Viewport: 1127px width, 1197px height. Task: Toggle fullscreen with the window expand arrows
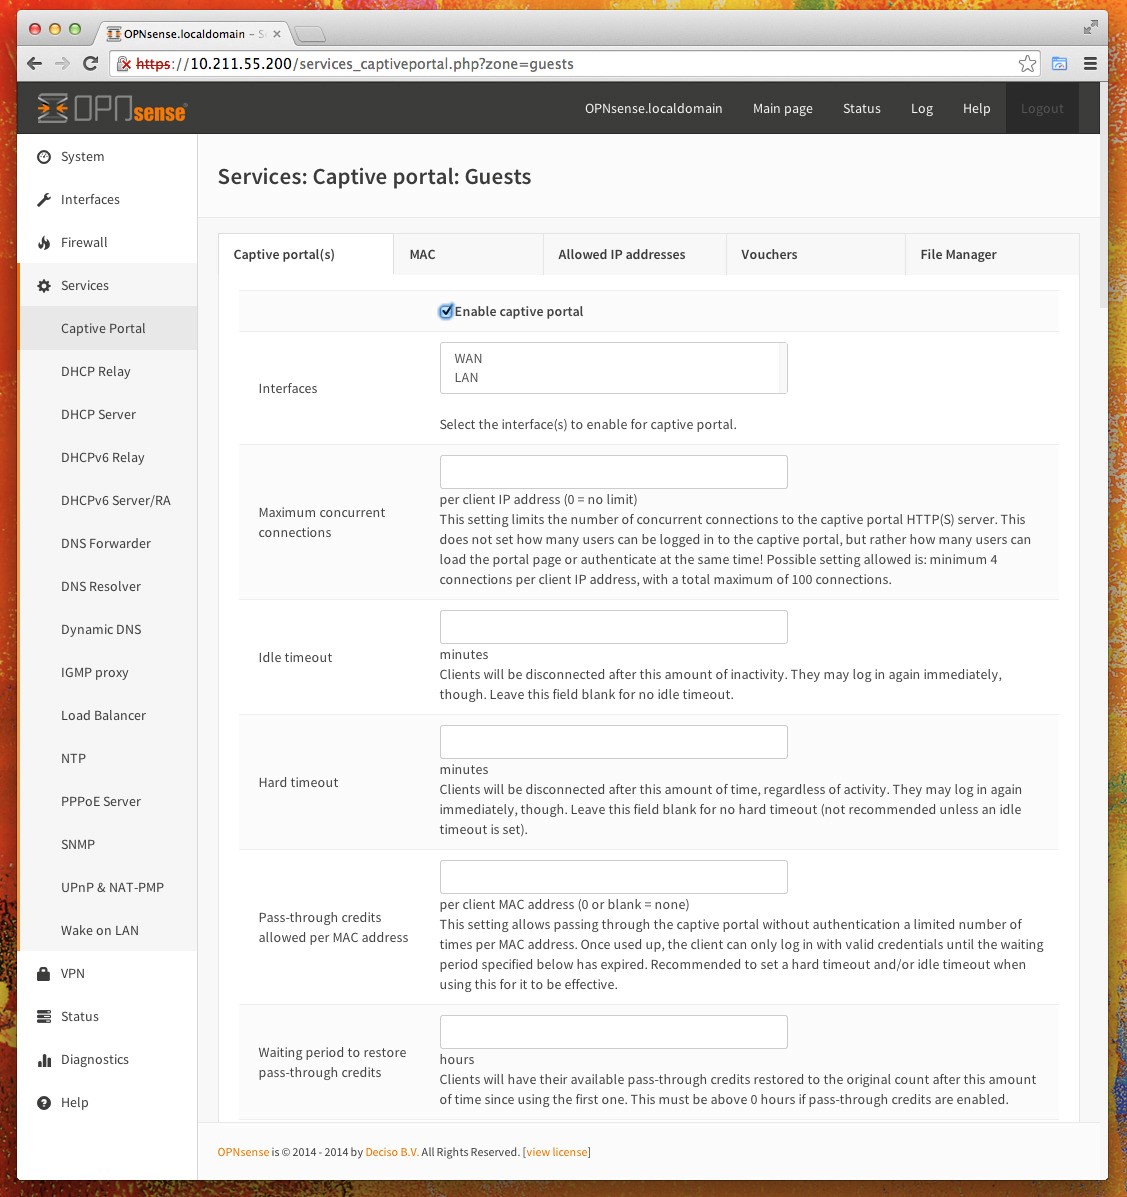(1090, 27)
